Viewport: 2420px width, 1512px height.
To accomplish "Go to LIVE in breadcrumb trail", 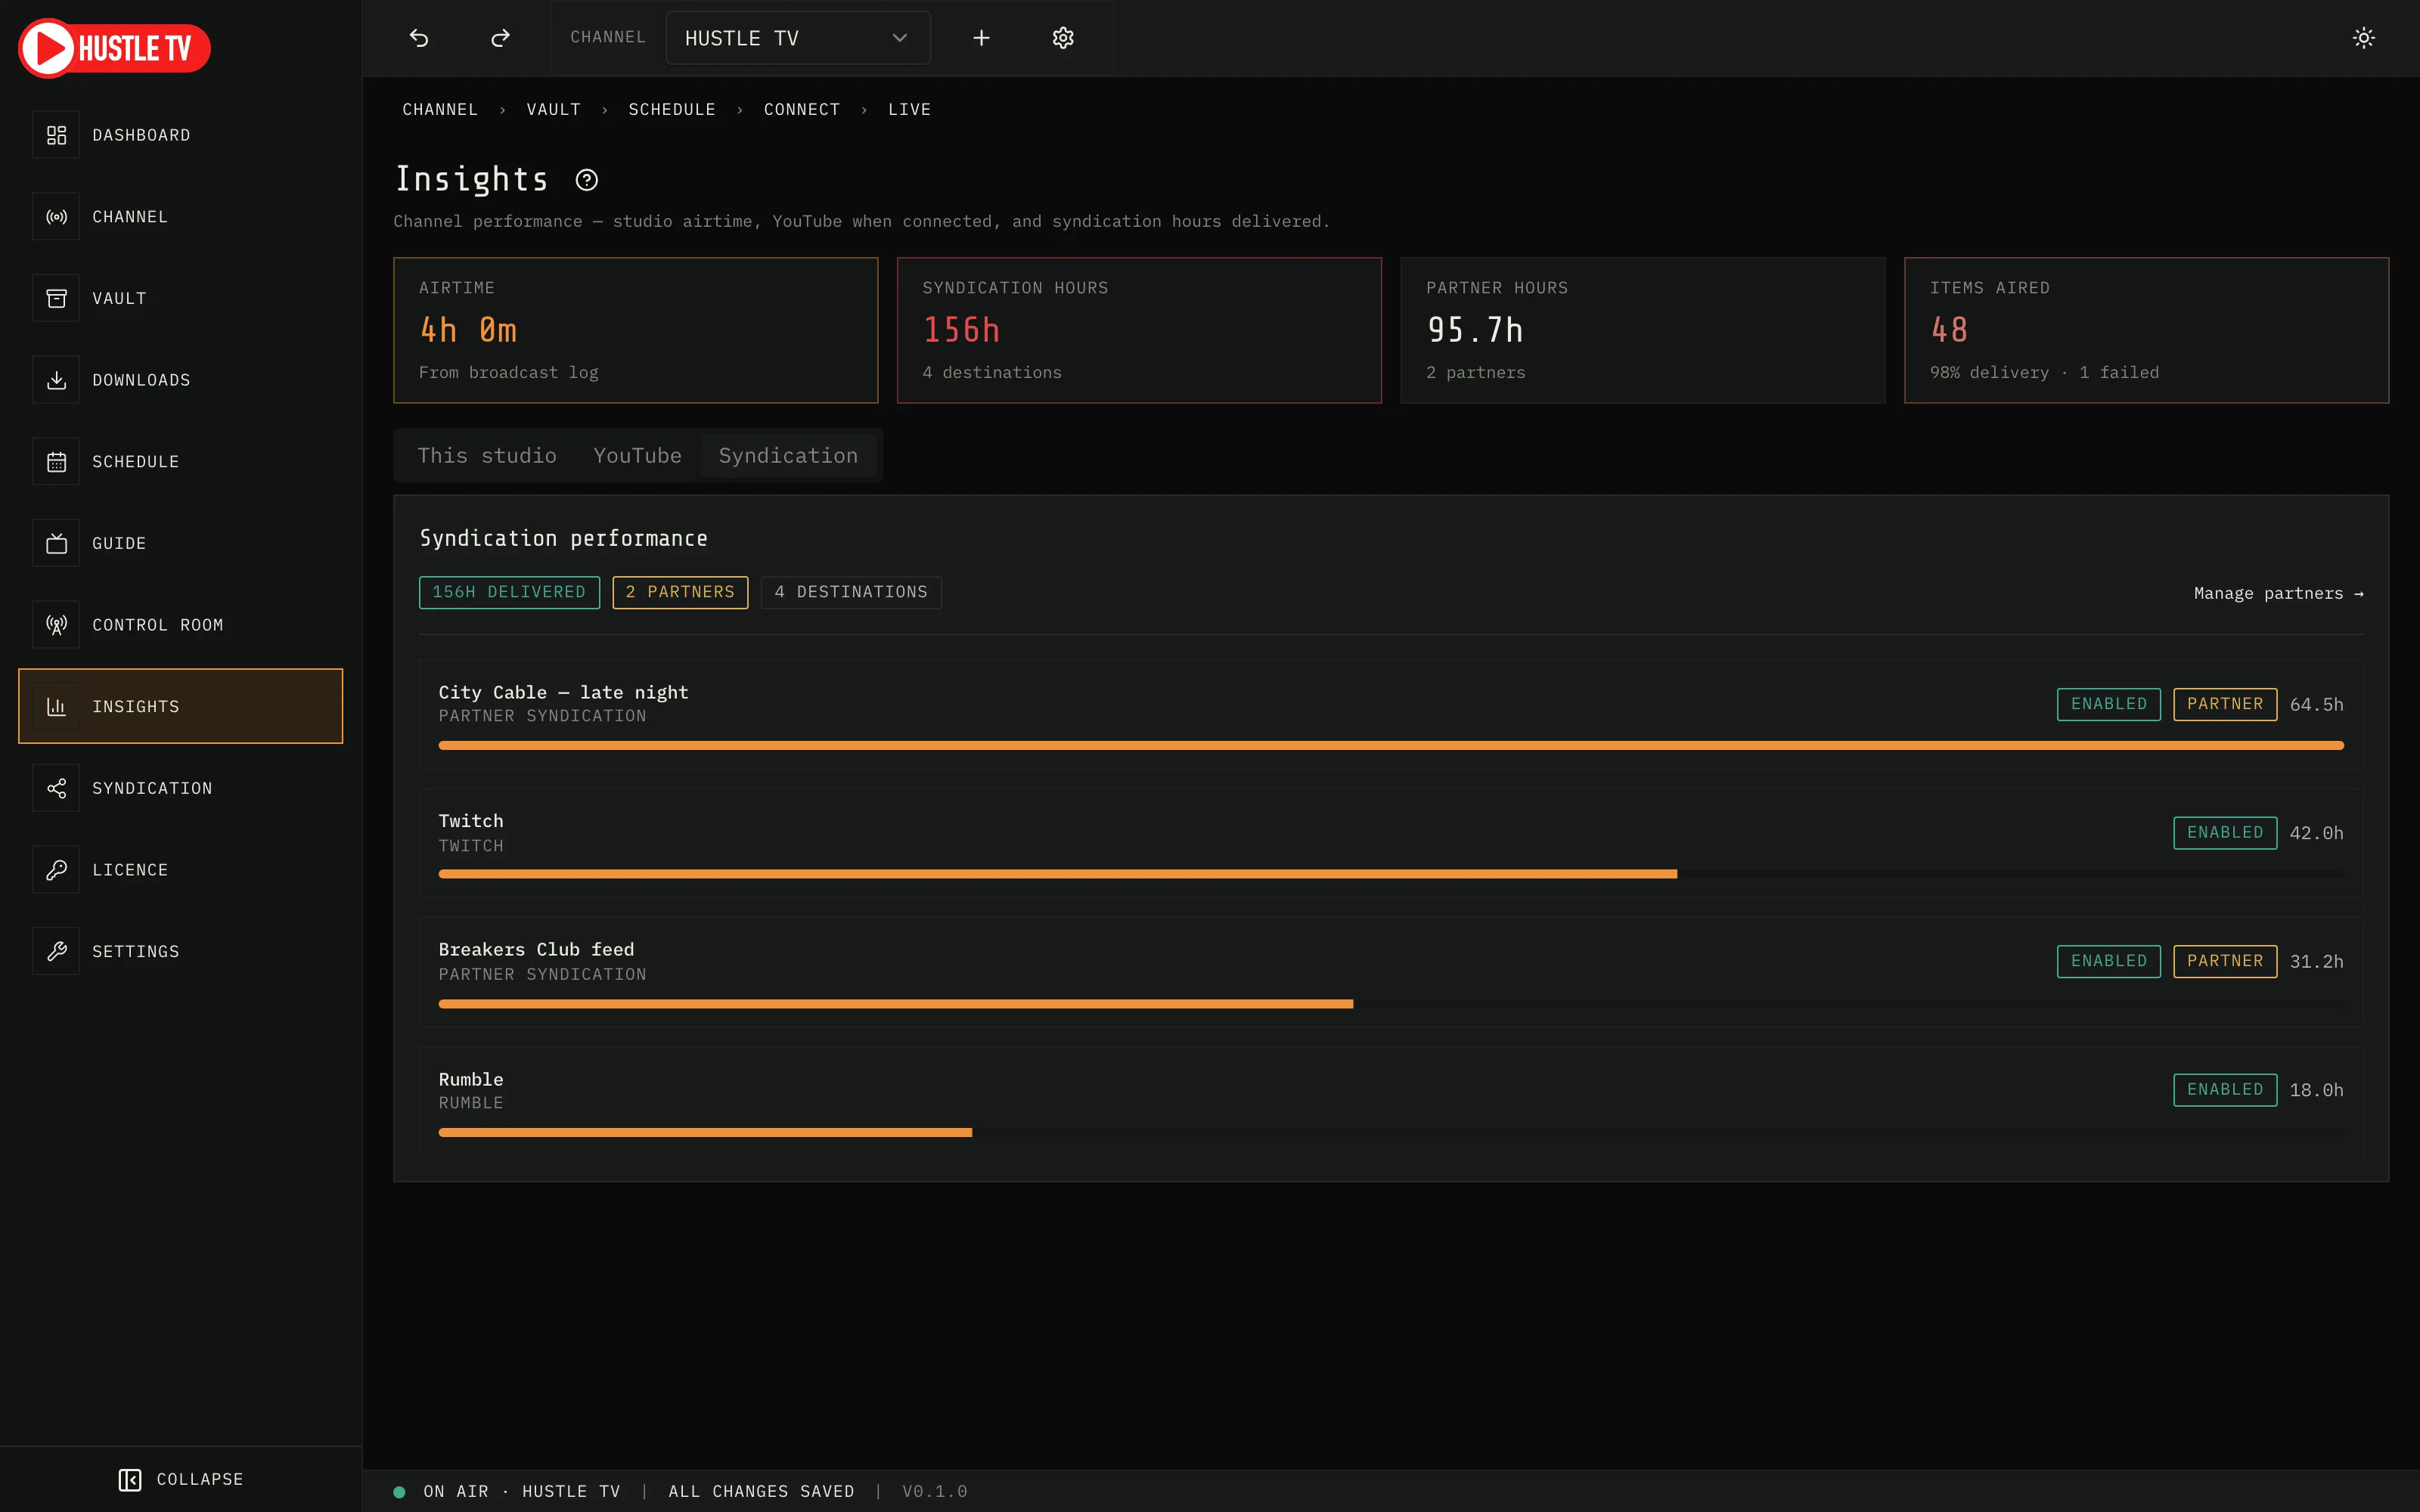I will (x=909, y=109).
